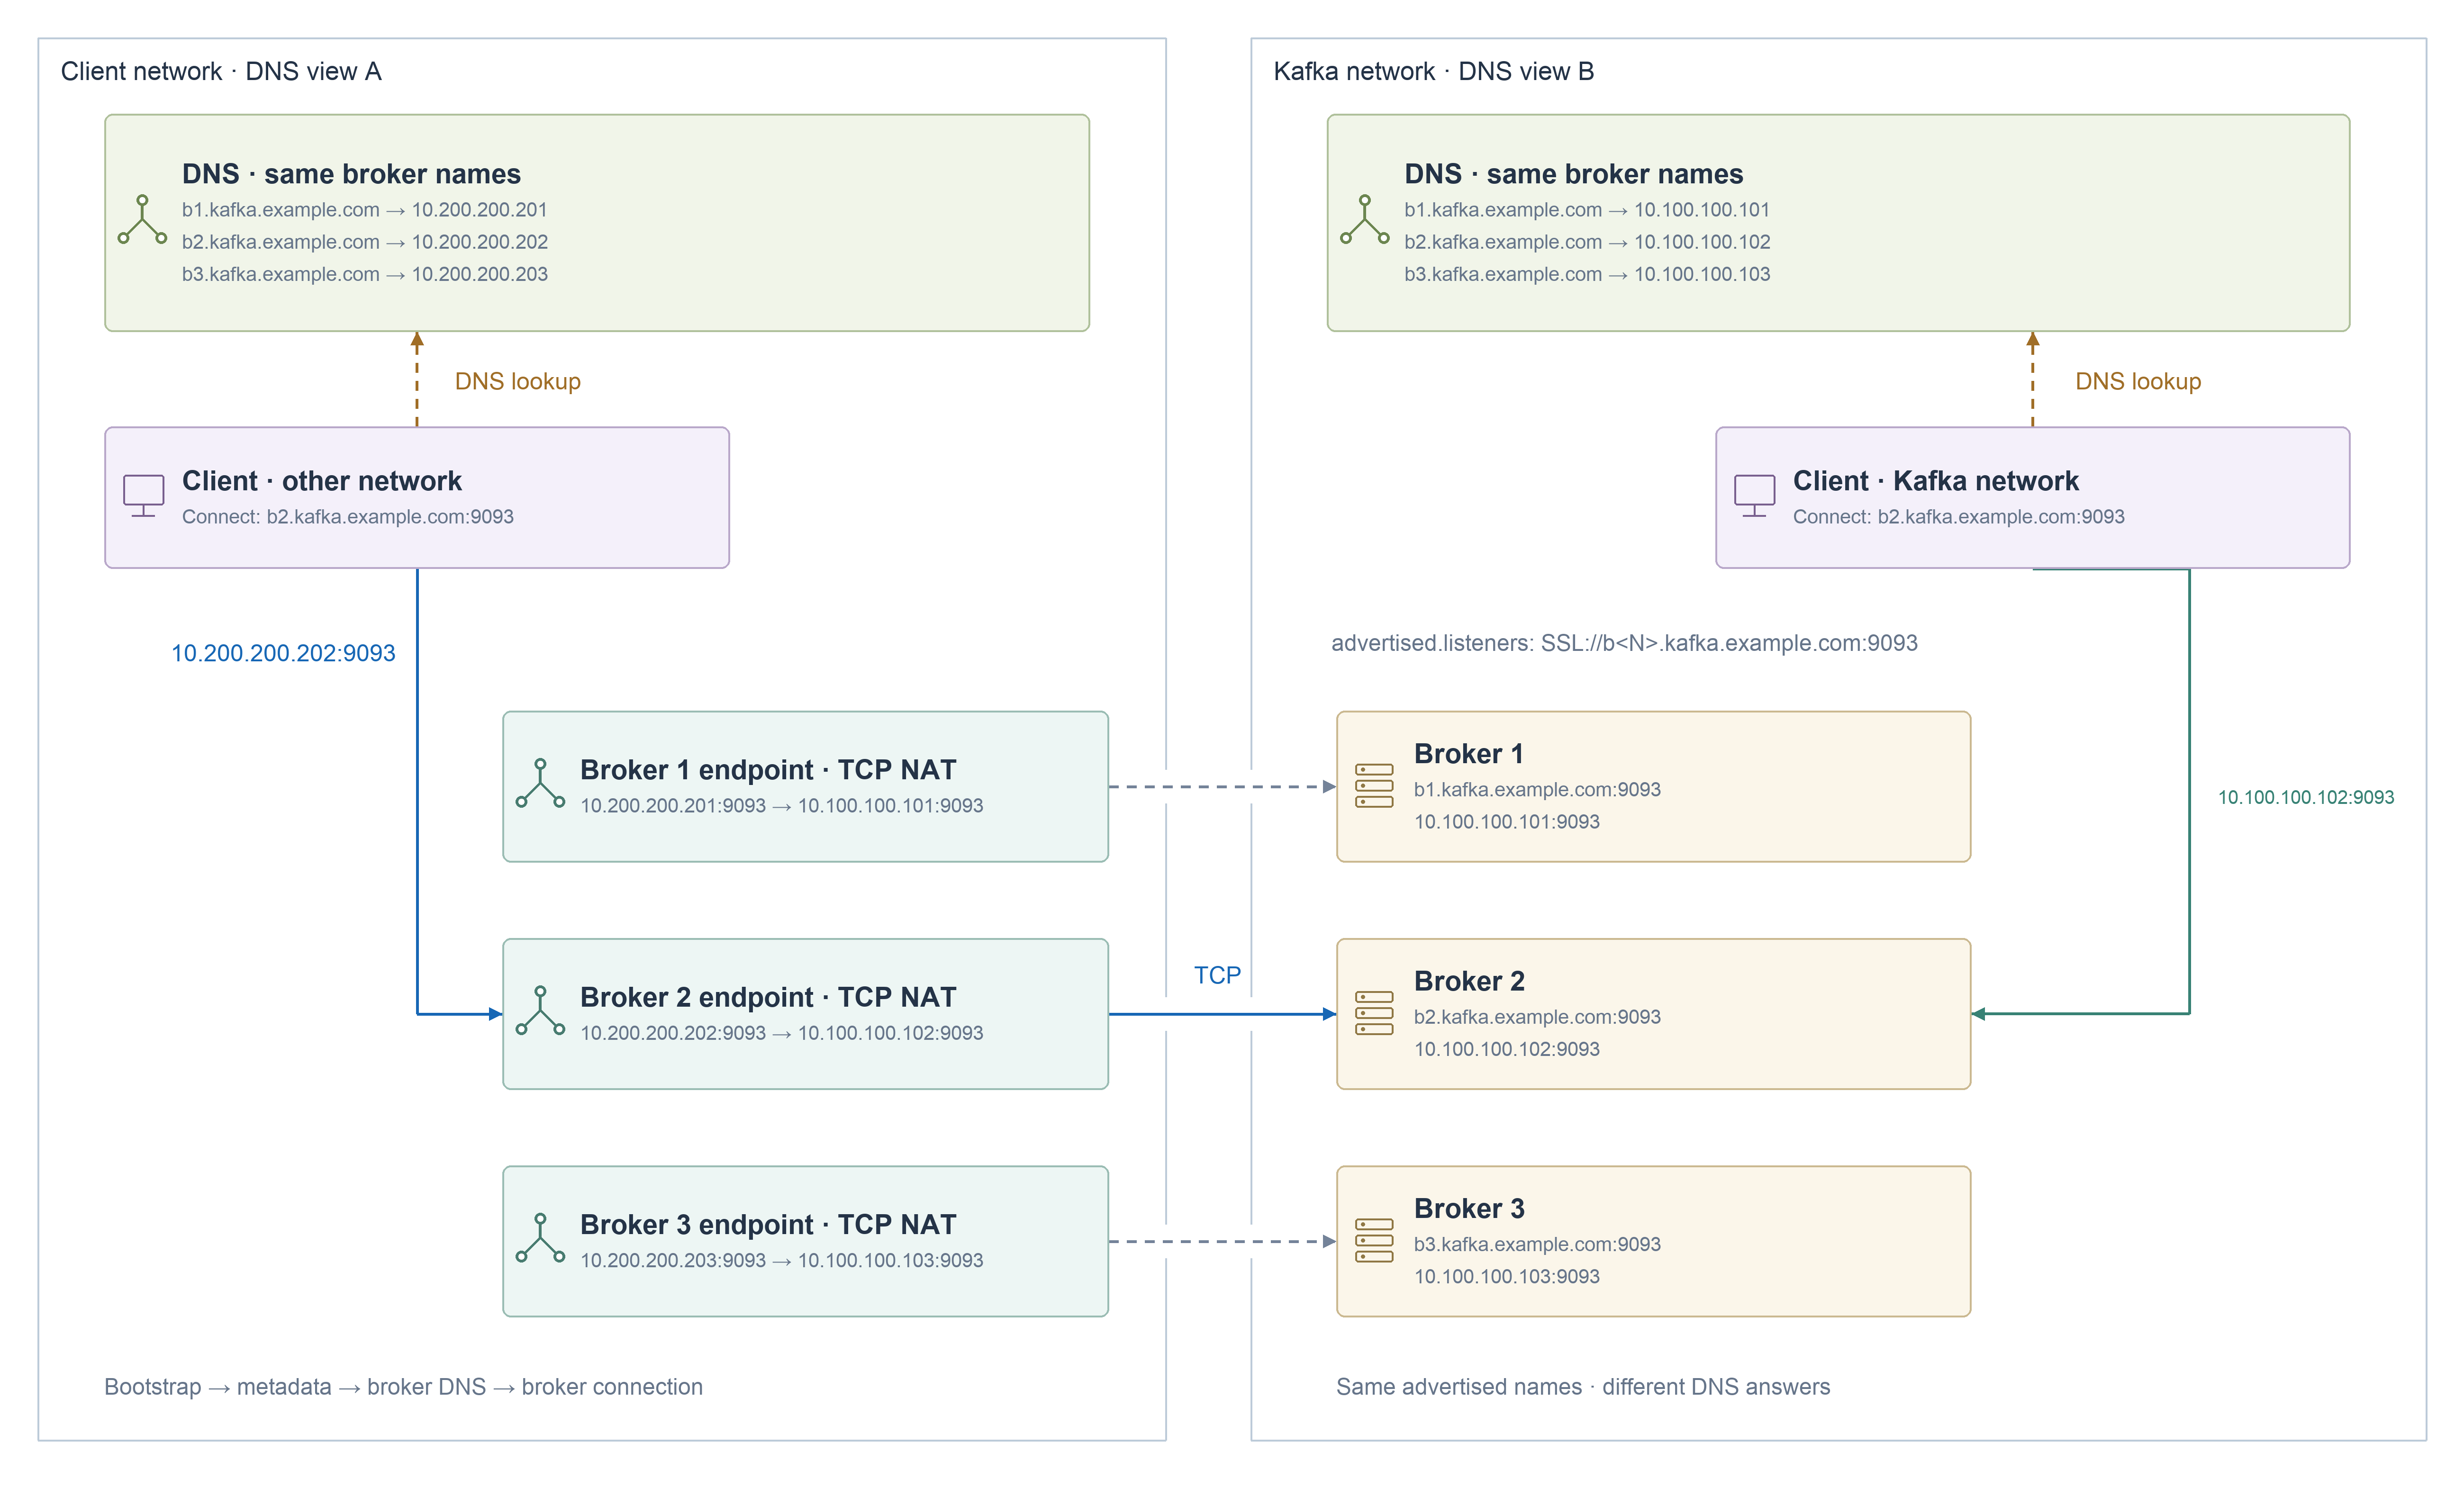Click b1.kafka.example.com → 10.200.200.201 record
2464x1497 pixels.
365,210
